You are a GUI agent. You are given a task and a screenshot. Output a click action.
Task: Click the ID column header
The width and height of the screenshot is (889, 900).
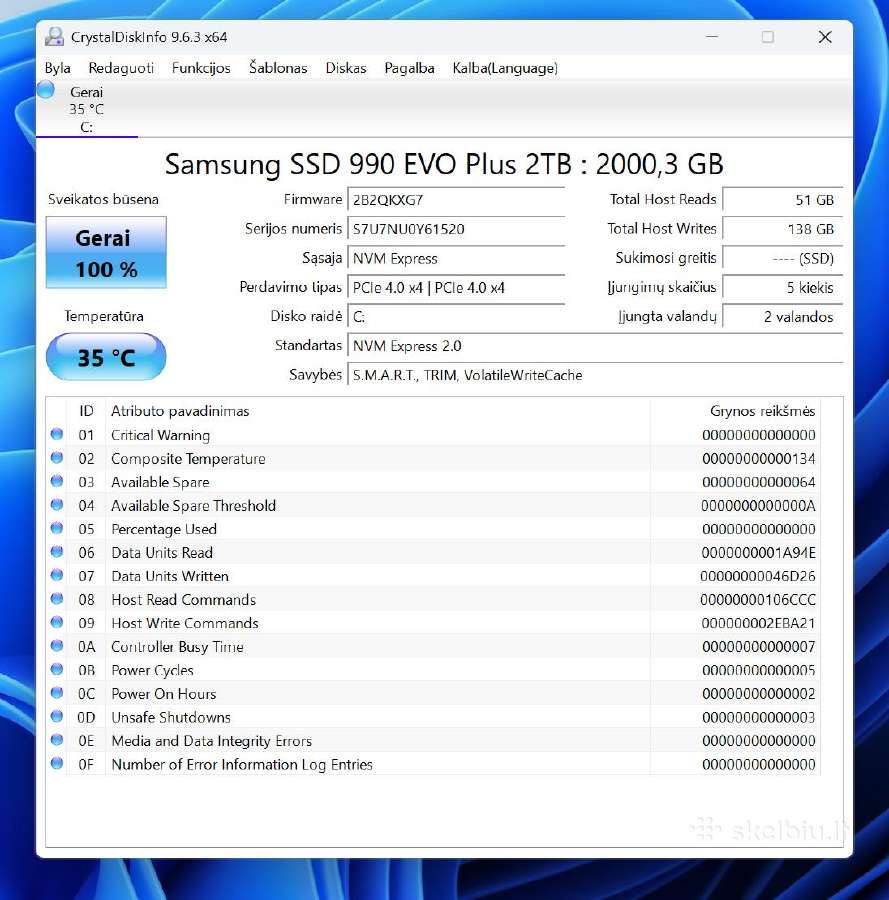[86, 411]
